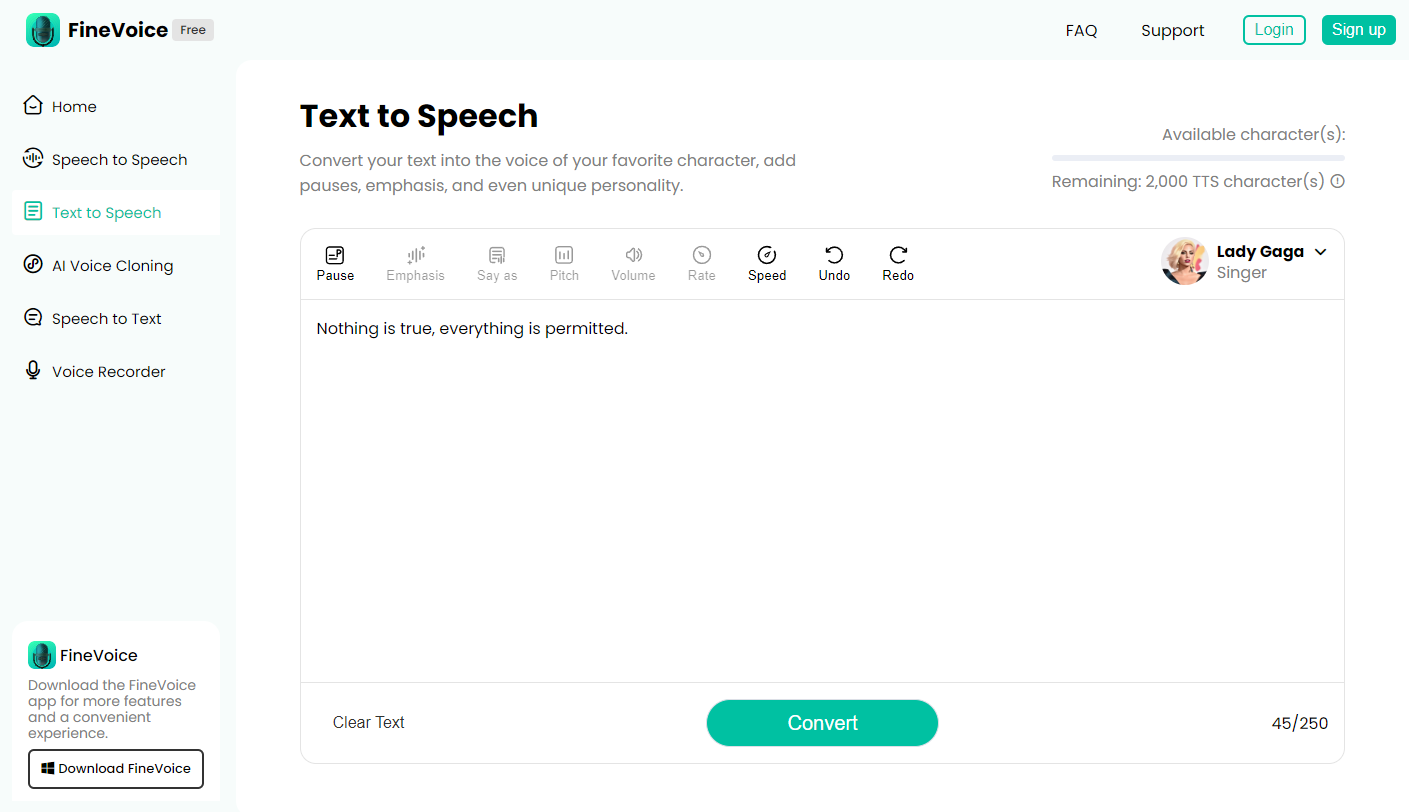Click the Pause tool icon
1409x812 pixels.
click(335, 256)
